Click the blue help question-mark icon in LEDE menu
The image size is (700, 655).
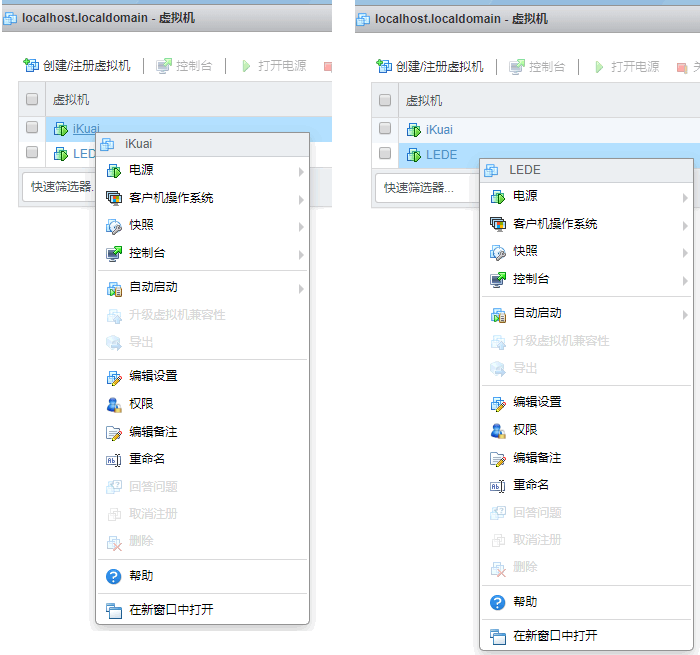[x=497, y=602]
